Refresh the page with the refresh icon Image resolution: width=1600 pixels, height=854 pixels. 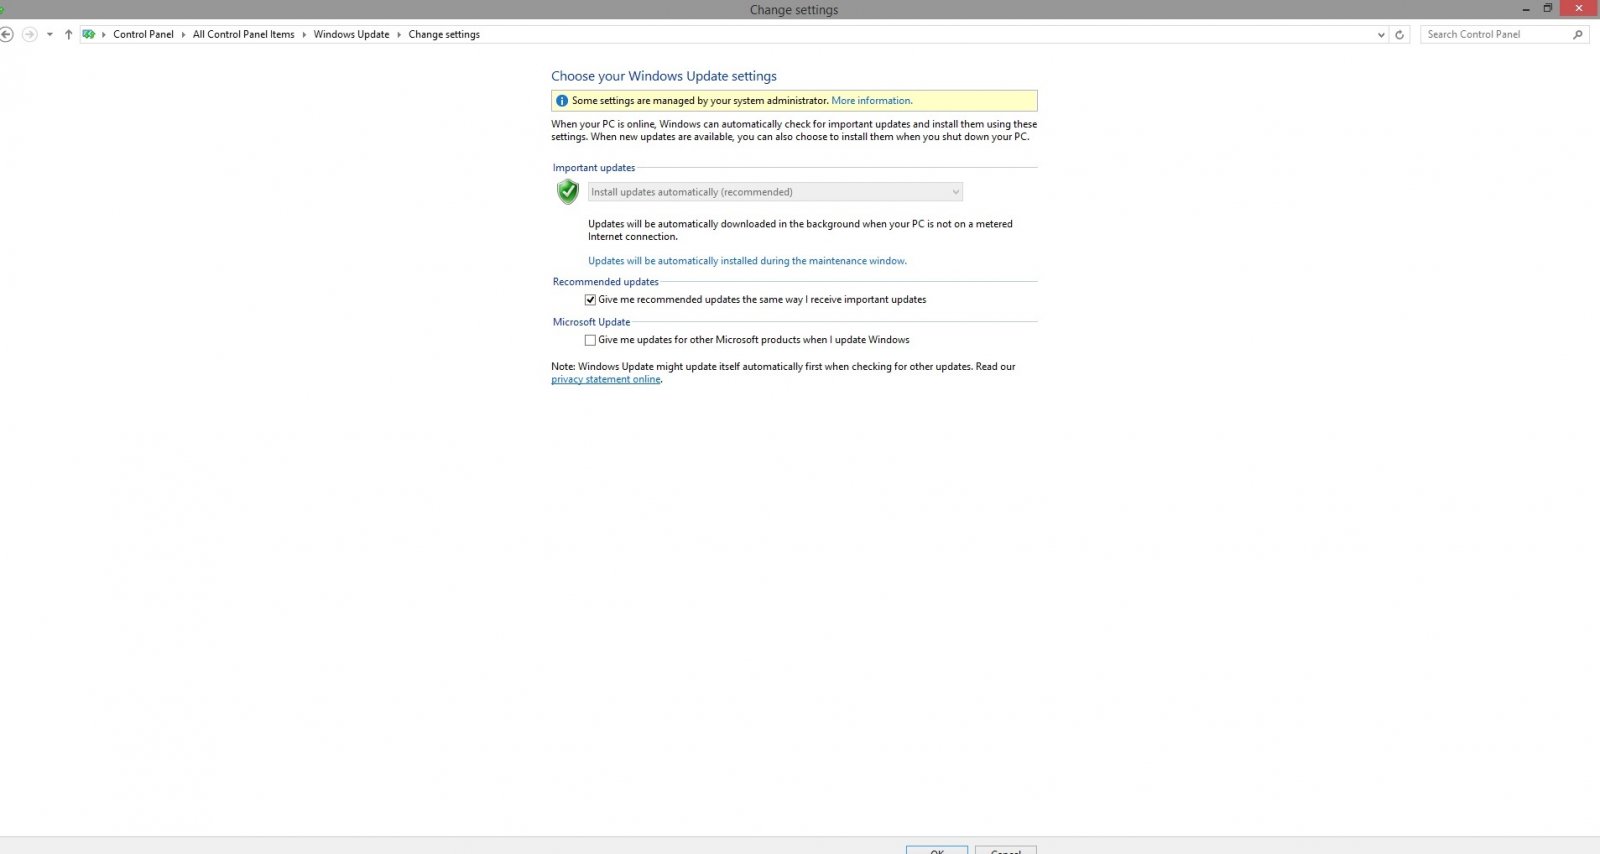(1399, 34)
